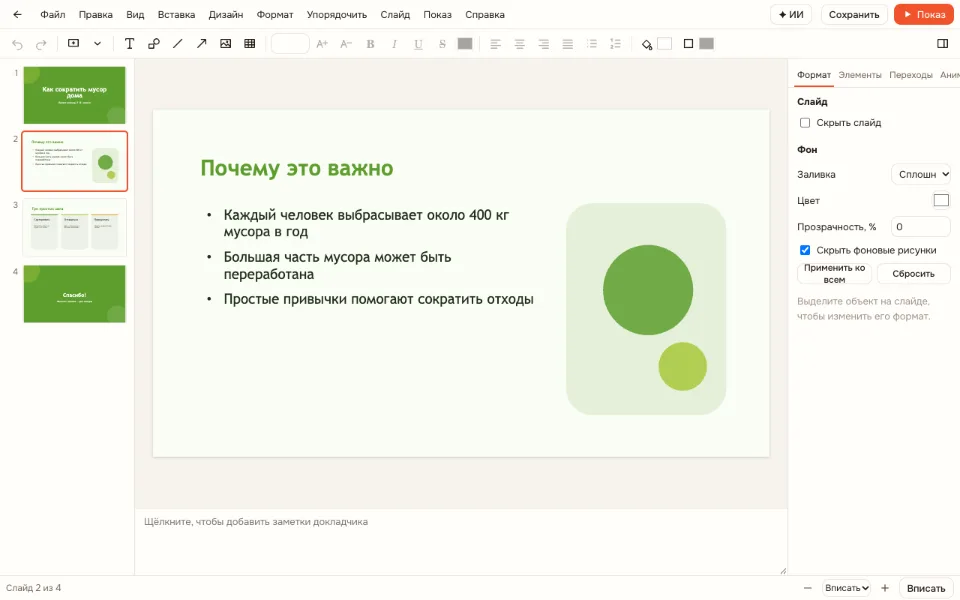Apply a numbered list

coord(615,43)
